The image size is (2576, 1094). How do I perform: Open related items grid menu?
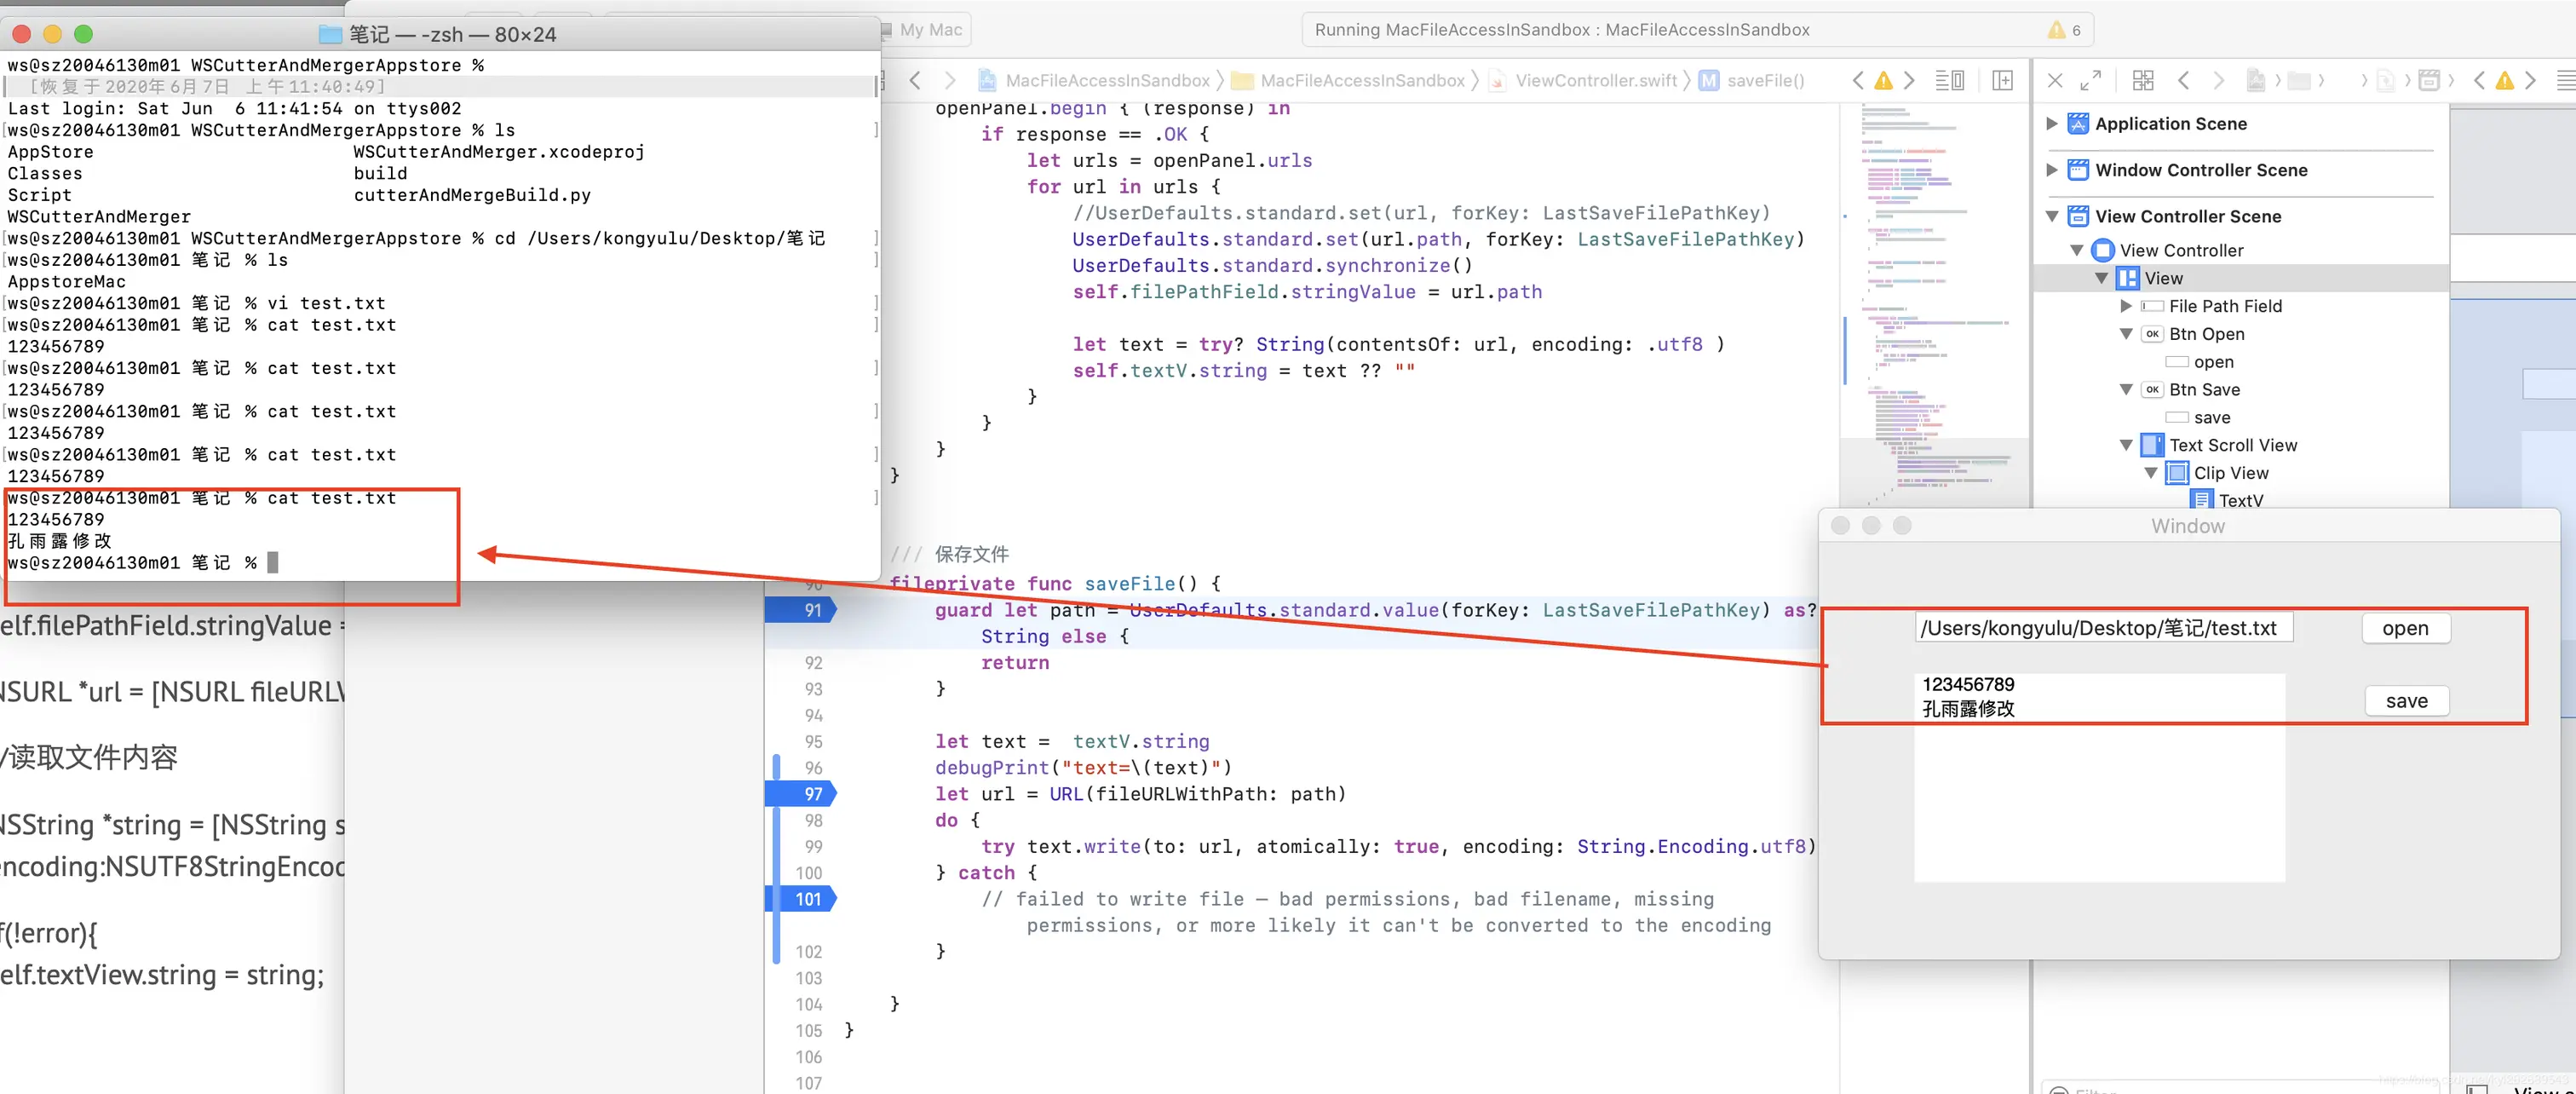pos(2143,81)
